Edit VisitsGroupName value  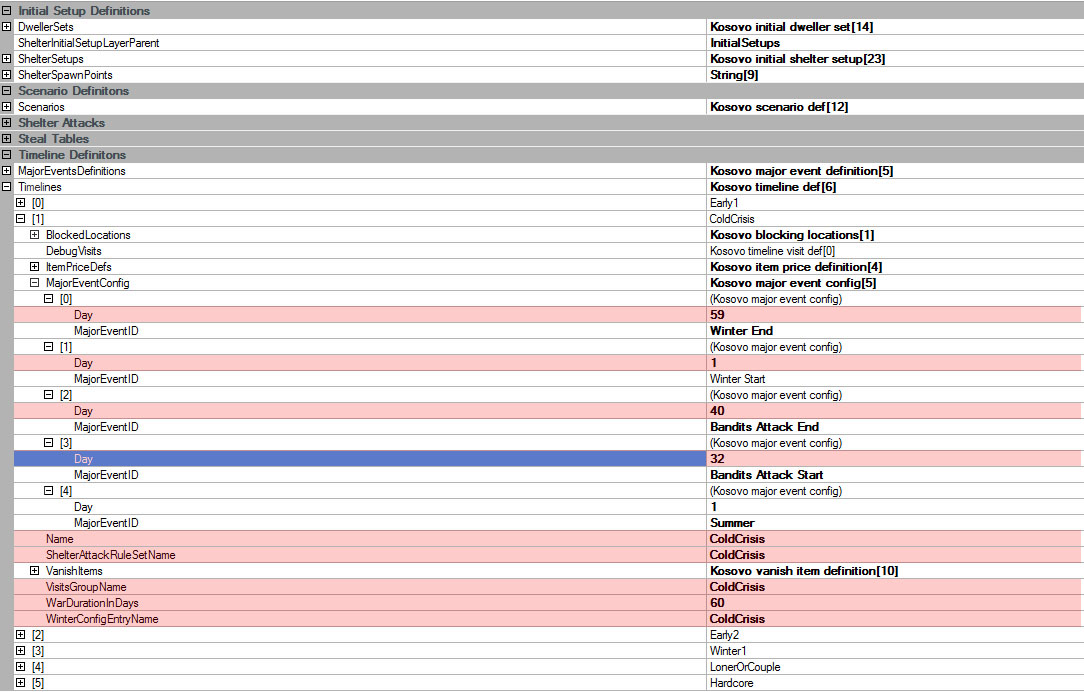pyautogui.click(x=895, y=587)
